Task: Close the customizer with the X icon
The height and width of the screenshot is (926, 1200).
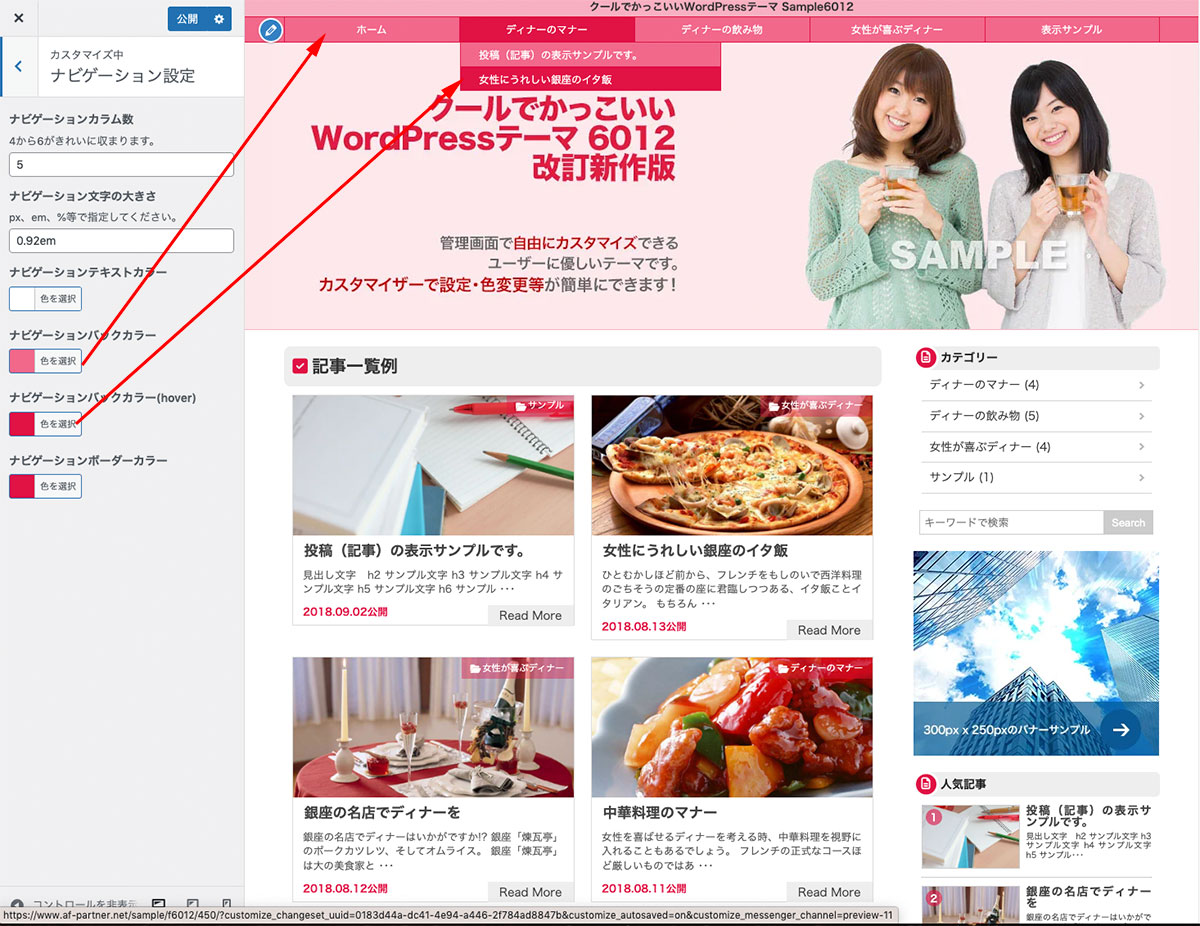Action: [x=18, y=18]
